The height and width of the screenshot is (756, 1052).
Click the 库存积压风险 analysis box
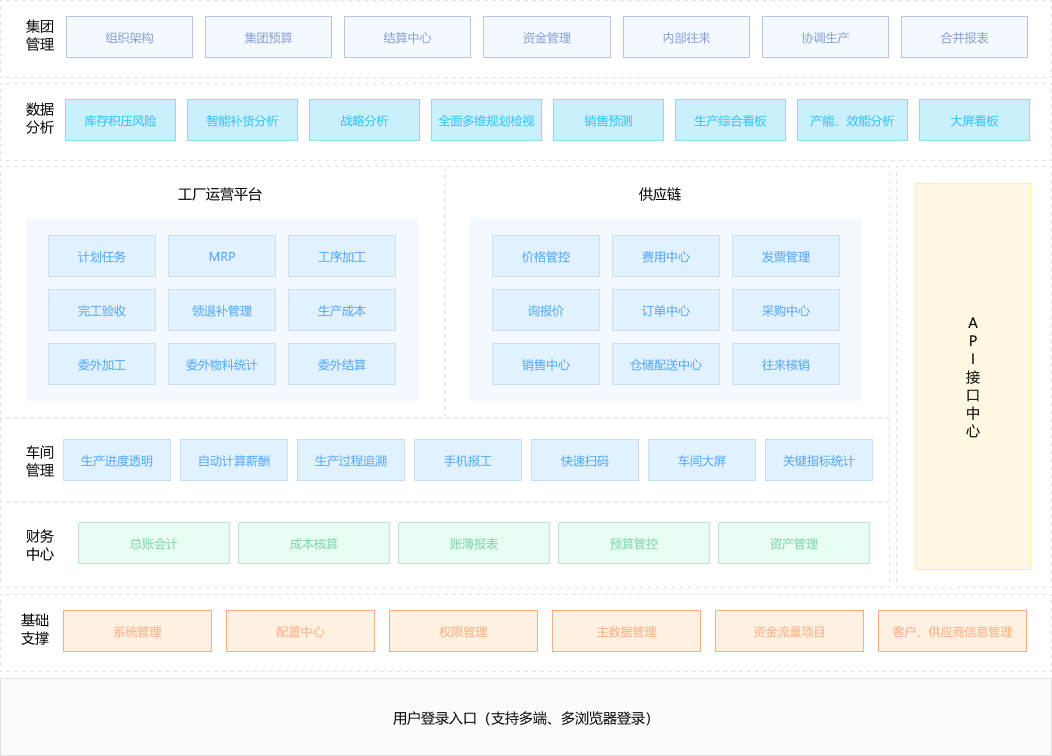[x=120, y=120]
